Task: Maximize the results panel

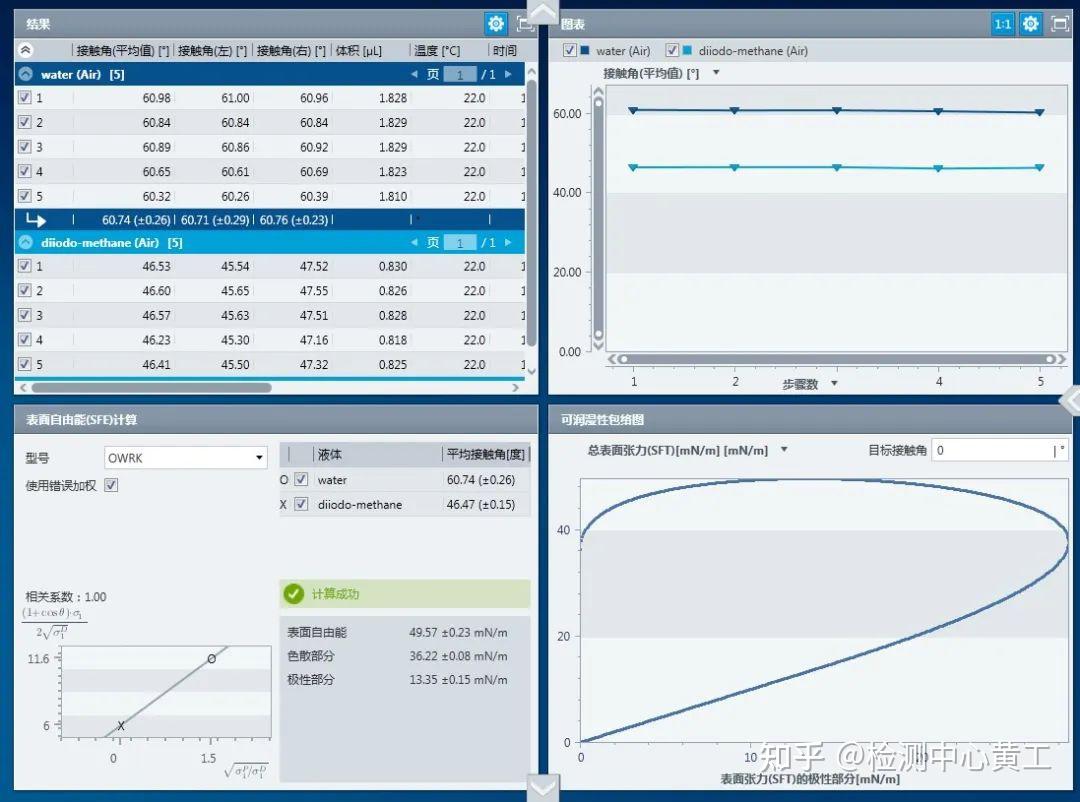Action: (526, 24)
